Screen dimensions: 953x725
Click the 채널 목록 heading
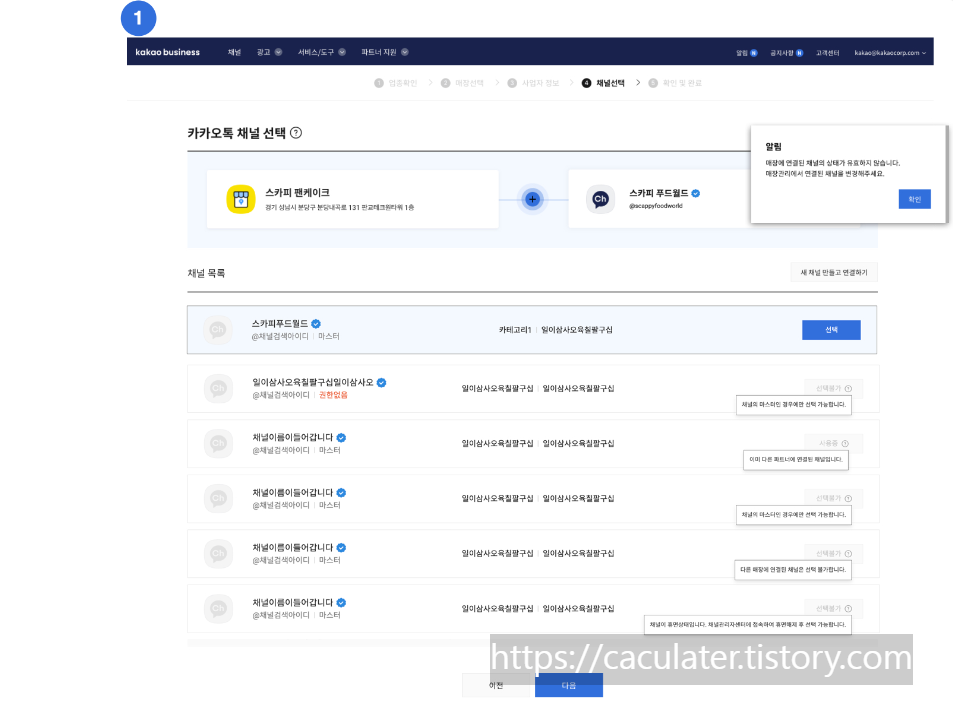click(x=206, y=273)
